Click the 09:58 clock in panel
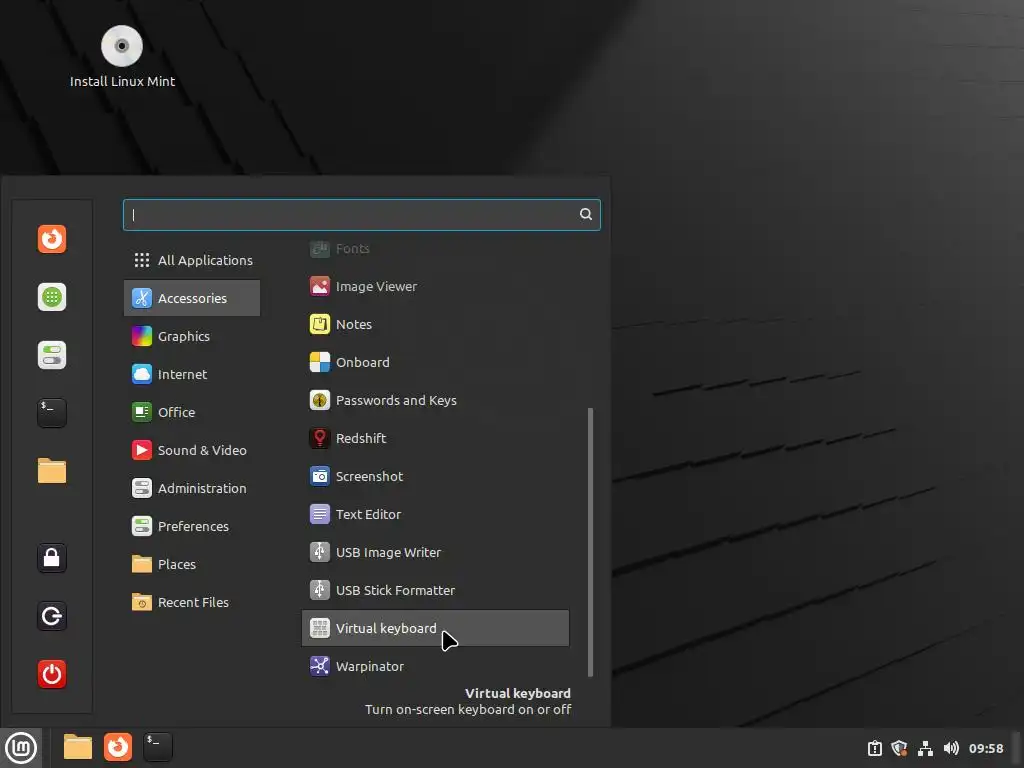The width and height of the screenshot is (1024, 768). pos(986,748)
